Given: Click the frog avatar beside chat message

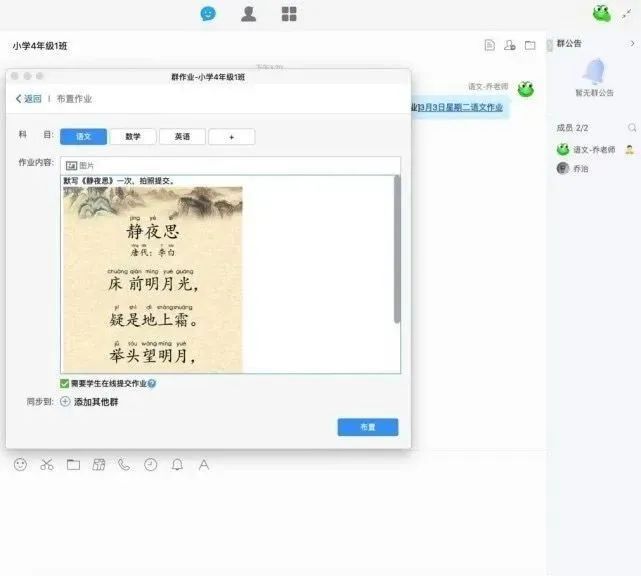Looking at the screenshot, I should pos(526,88).
